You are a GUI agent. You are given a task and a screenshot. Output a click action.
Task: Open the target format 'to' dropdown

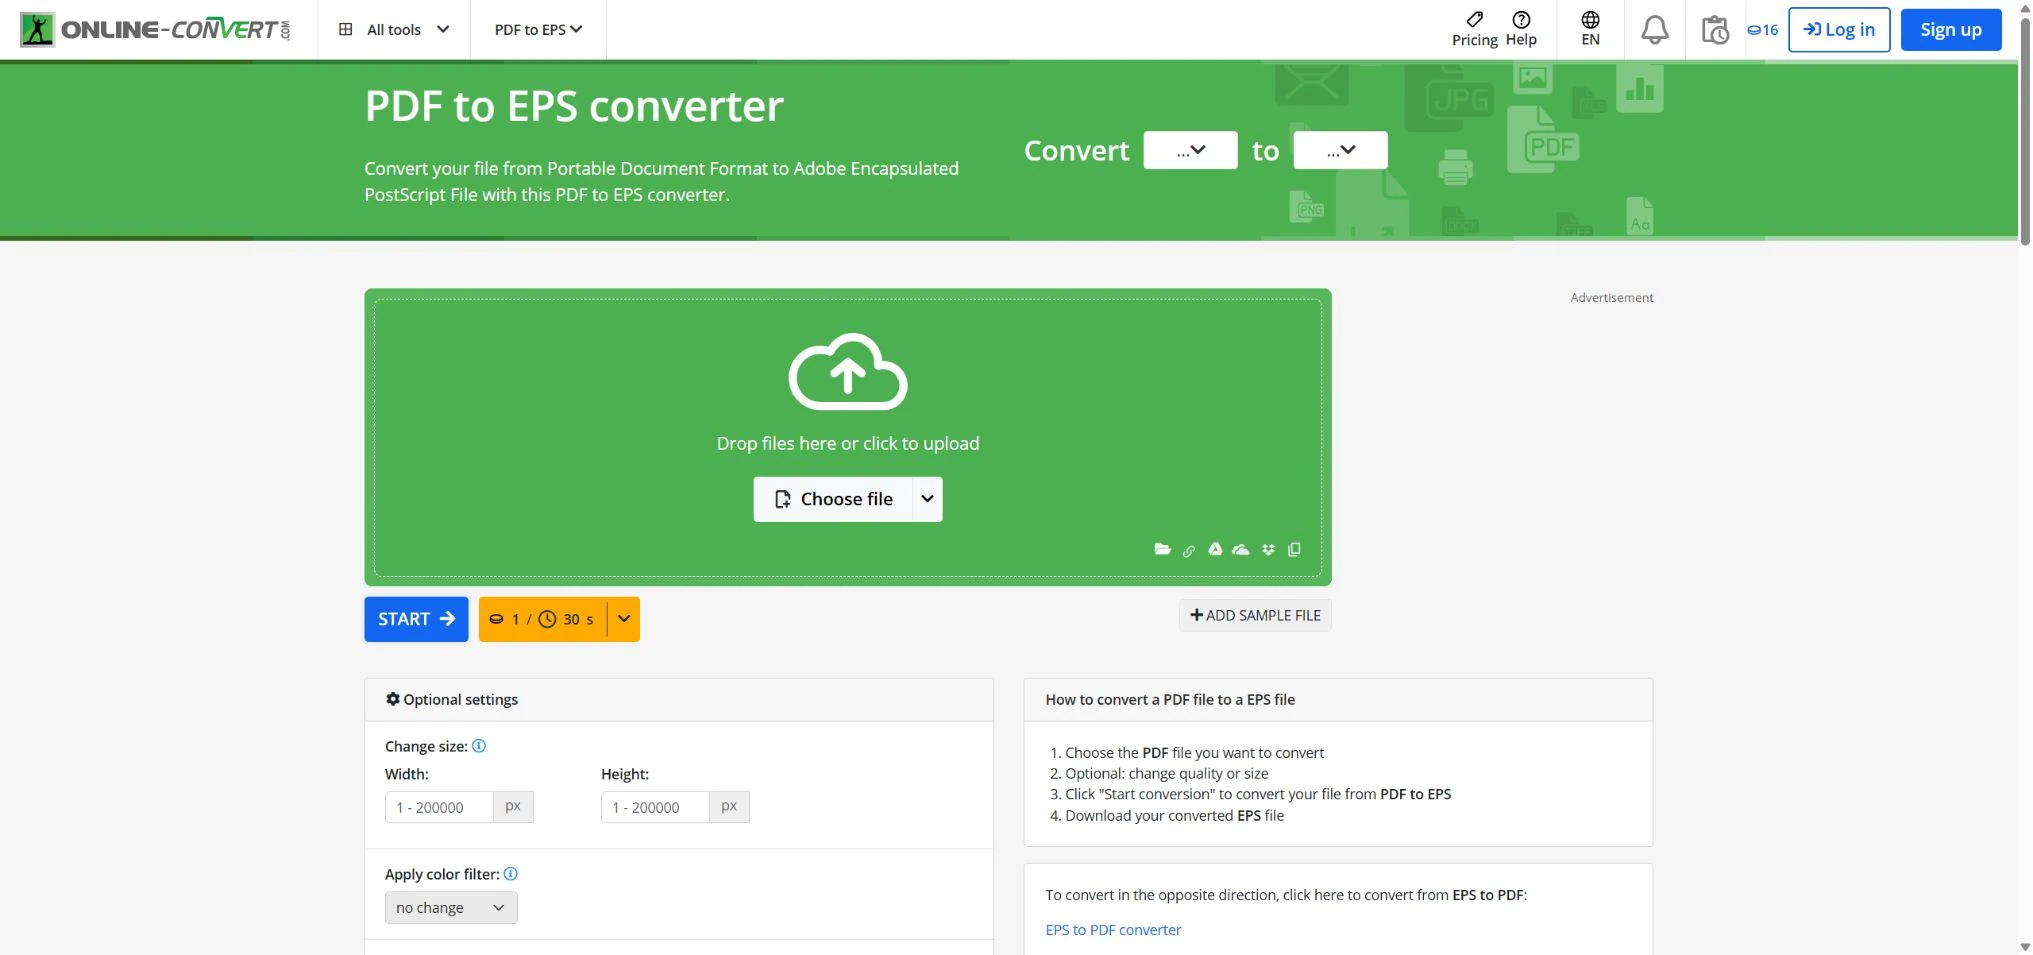pos(1340,150)
